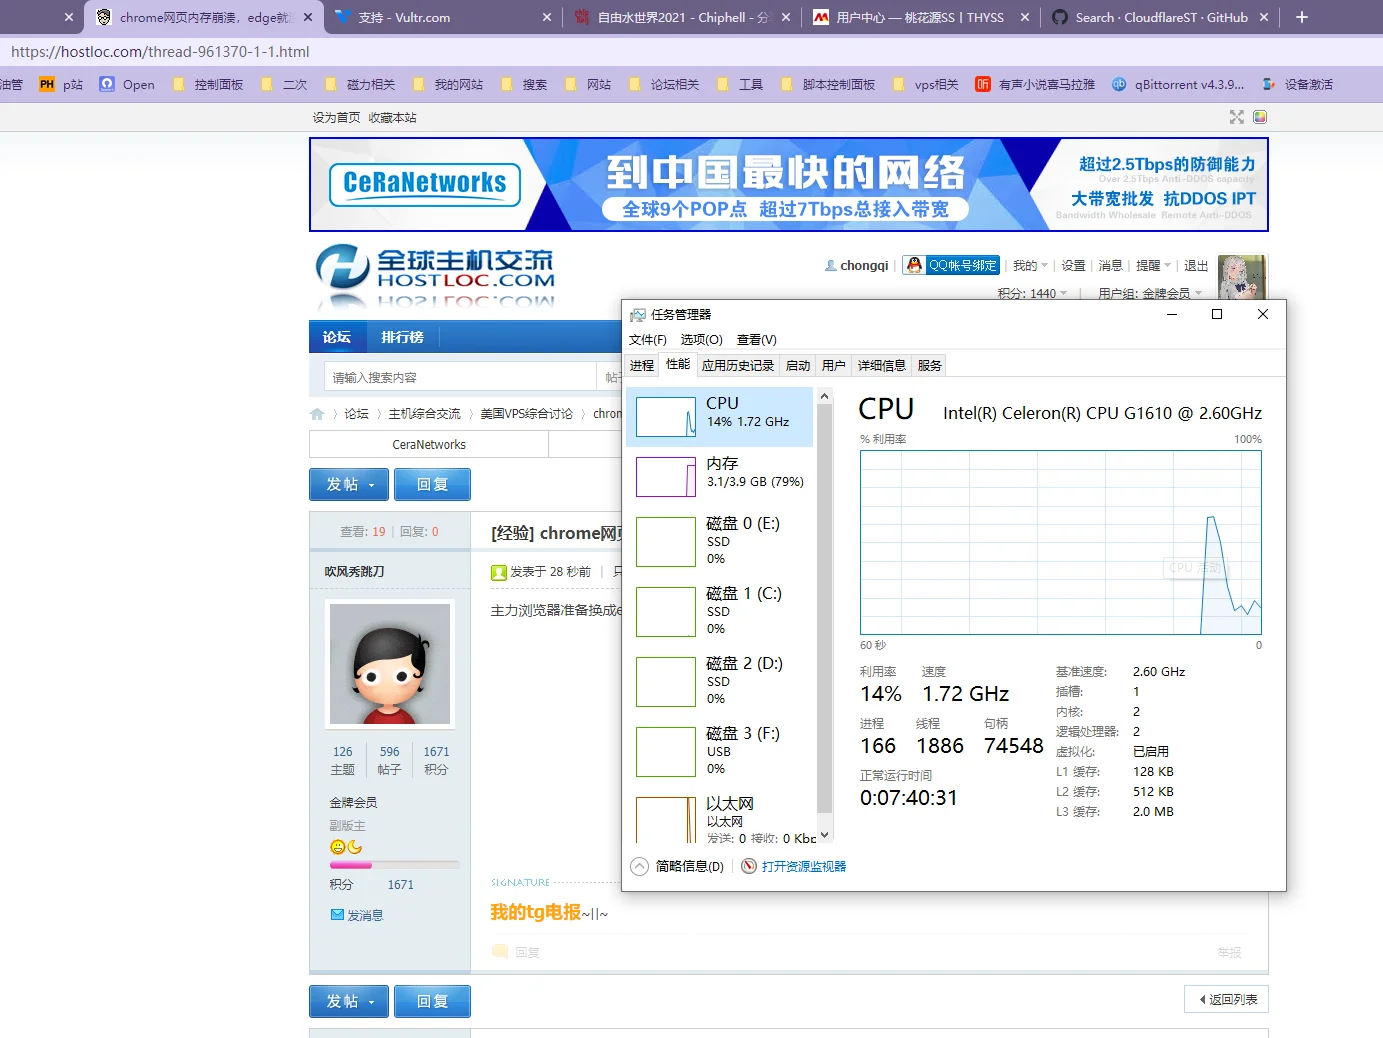The width and height of the screenshot is (1383, 1038).
Task: Click the 返回列表 button
Action: pyautogui.click(x=1227, y=999)
